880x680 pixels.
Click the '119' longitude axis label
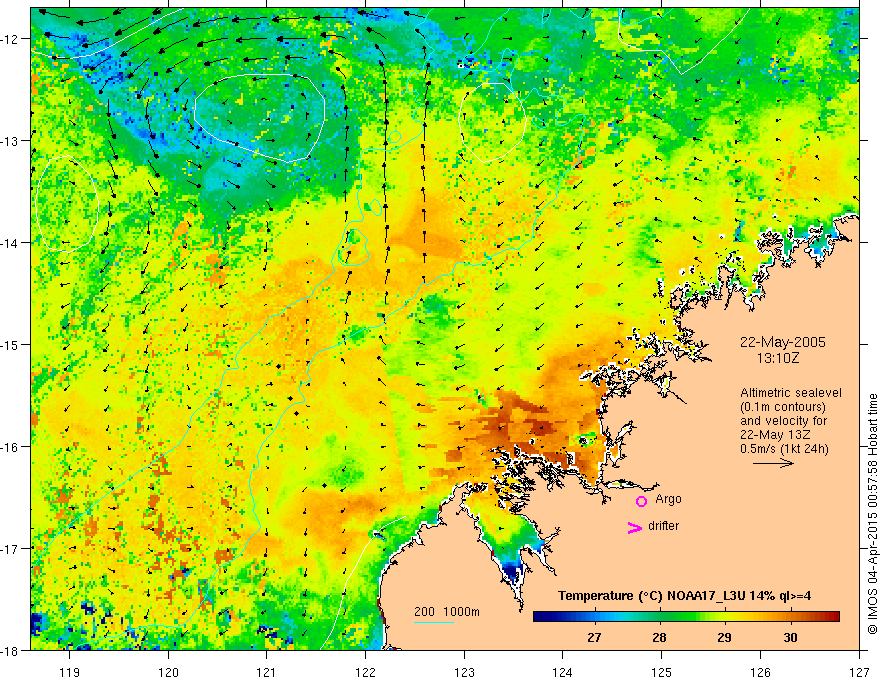click(x=70, y=672)
